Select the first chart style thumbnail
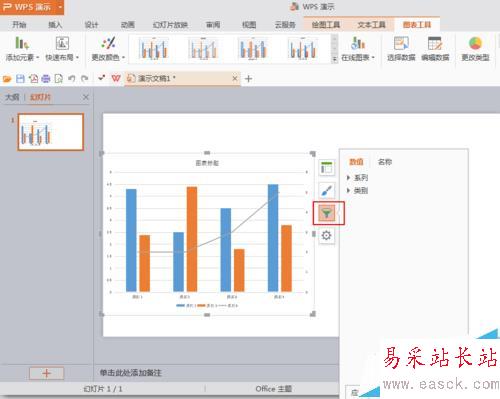500x399 pixels. point(154,49)
